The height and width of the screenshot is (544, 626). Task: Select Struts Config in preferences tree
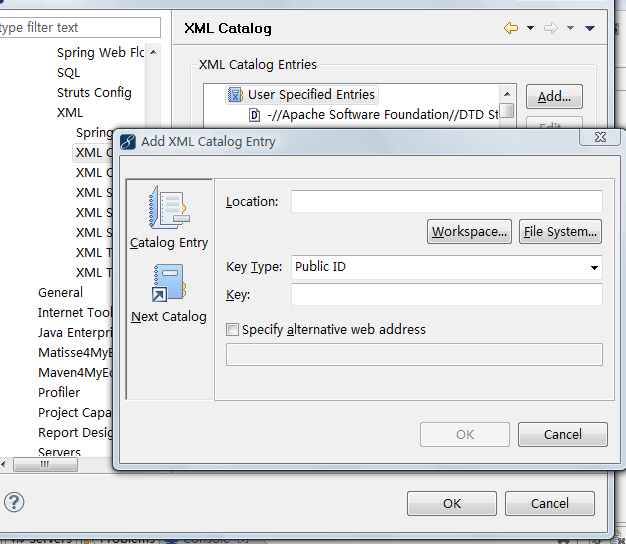click(94, 93)
